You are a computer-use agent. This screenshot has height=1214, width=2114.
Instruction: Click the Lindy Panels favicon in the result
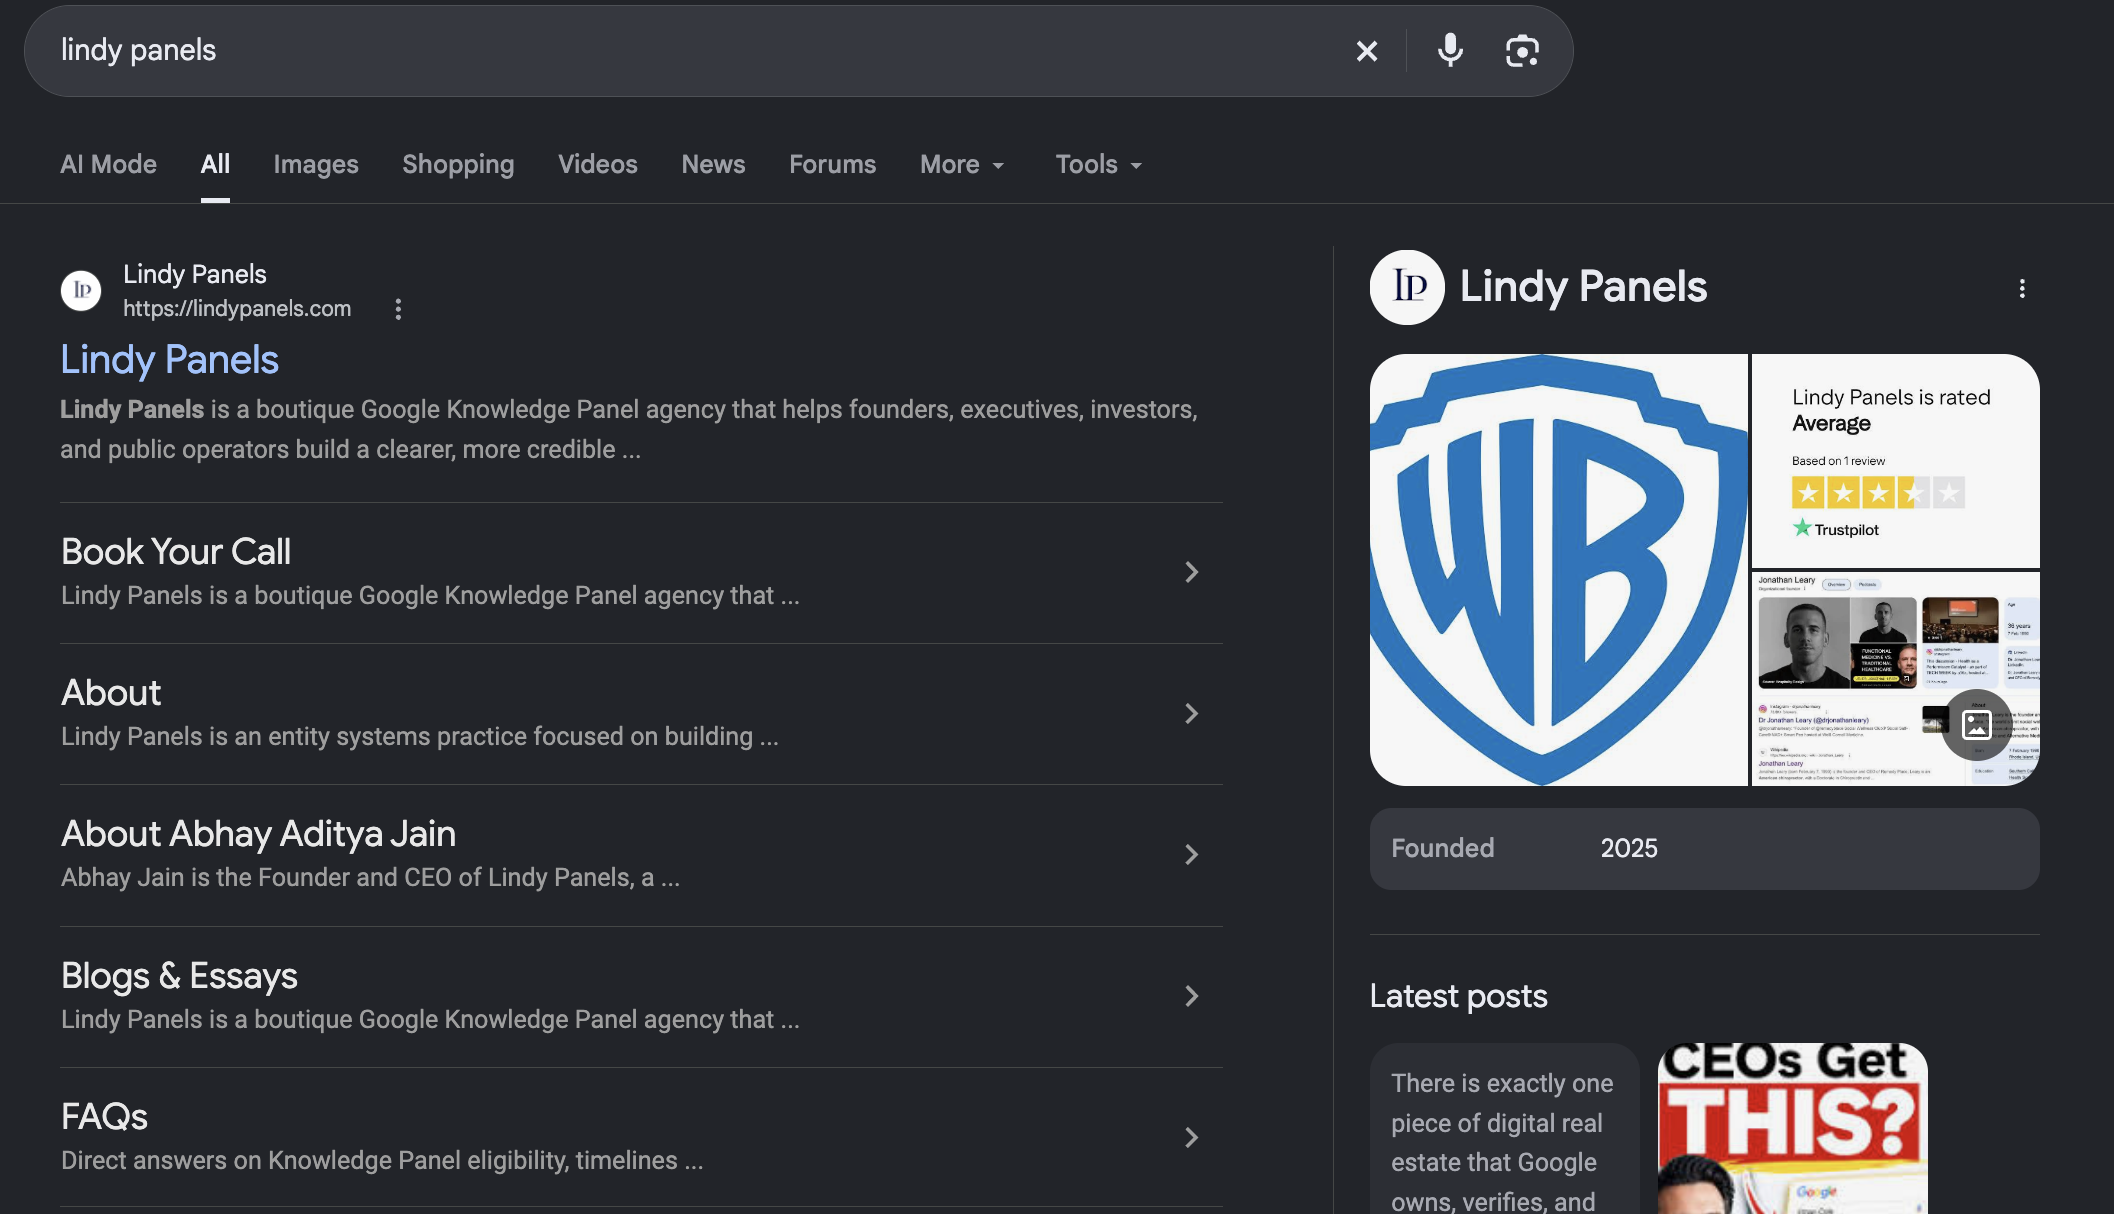pyautogui.click(x=81, y=291)
